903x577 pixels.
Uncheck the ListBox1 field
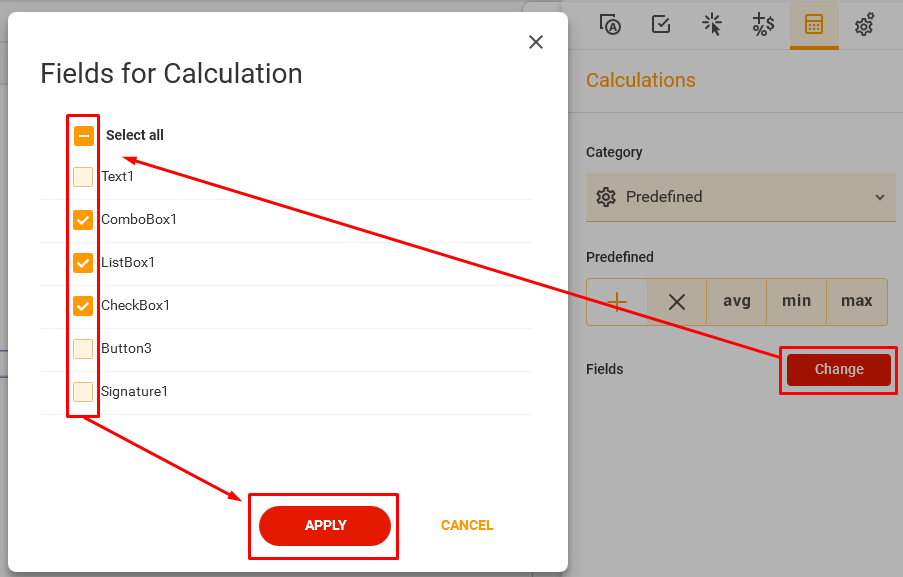83,262
